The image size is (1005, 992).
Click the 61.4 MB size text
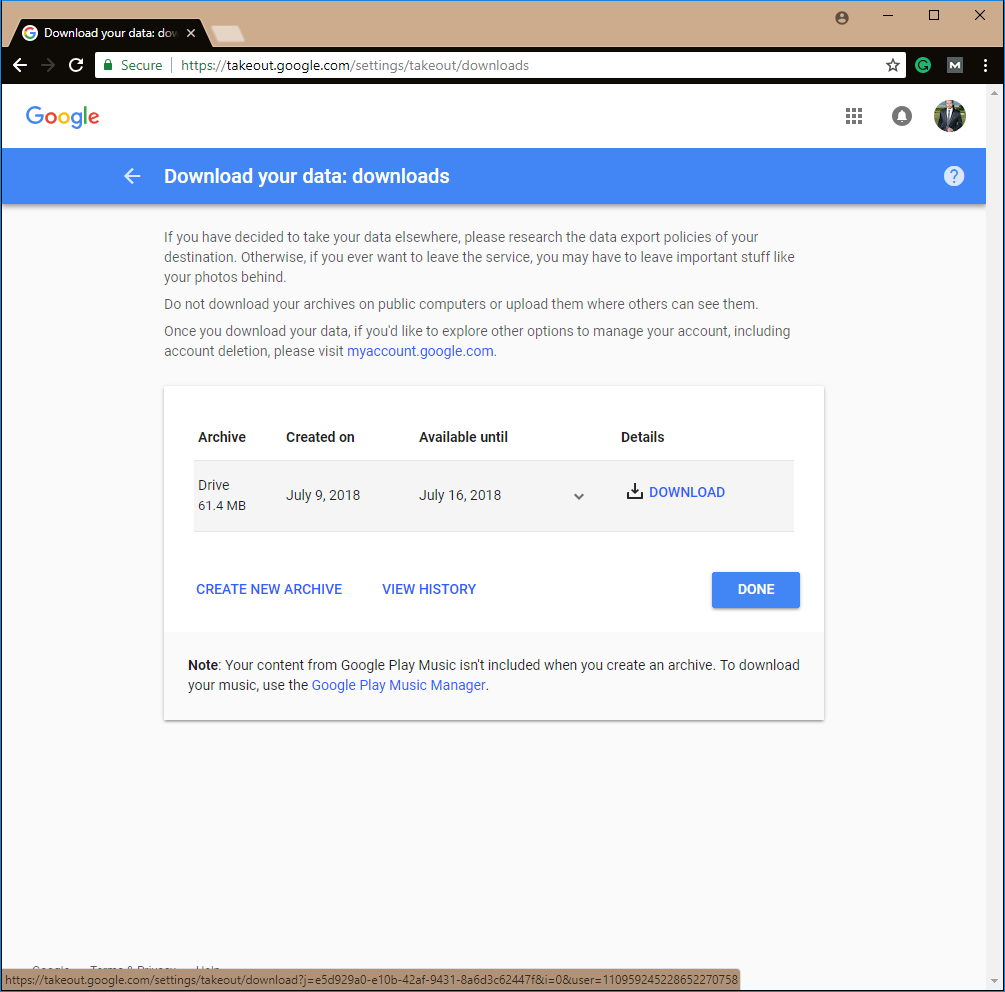click(x=222, y=506)
